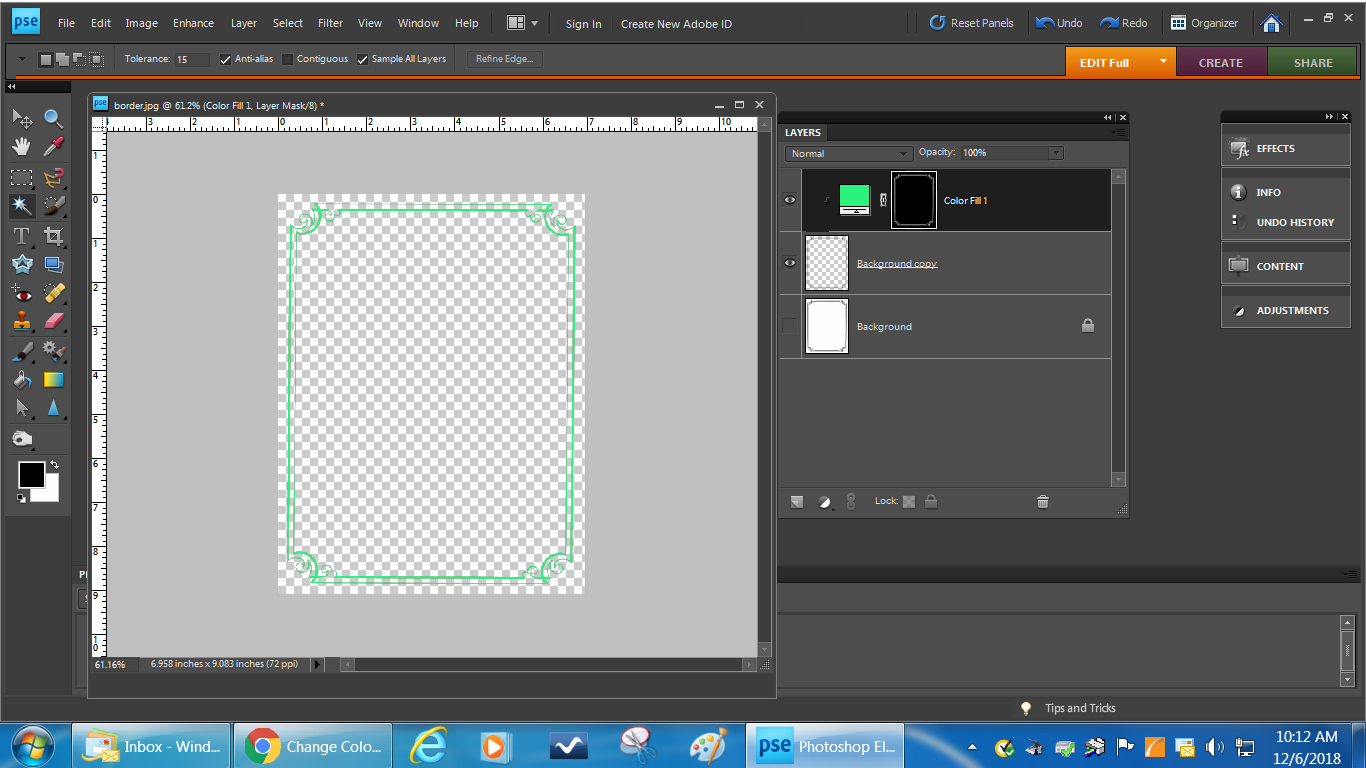The height and width of the screenshot is (768, 1366).
Task: Collapse the Layers panel group
Action: coord(1108,117)
